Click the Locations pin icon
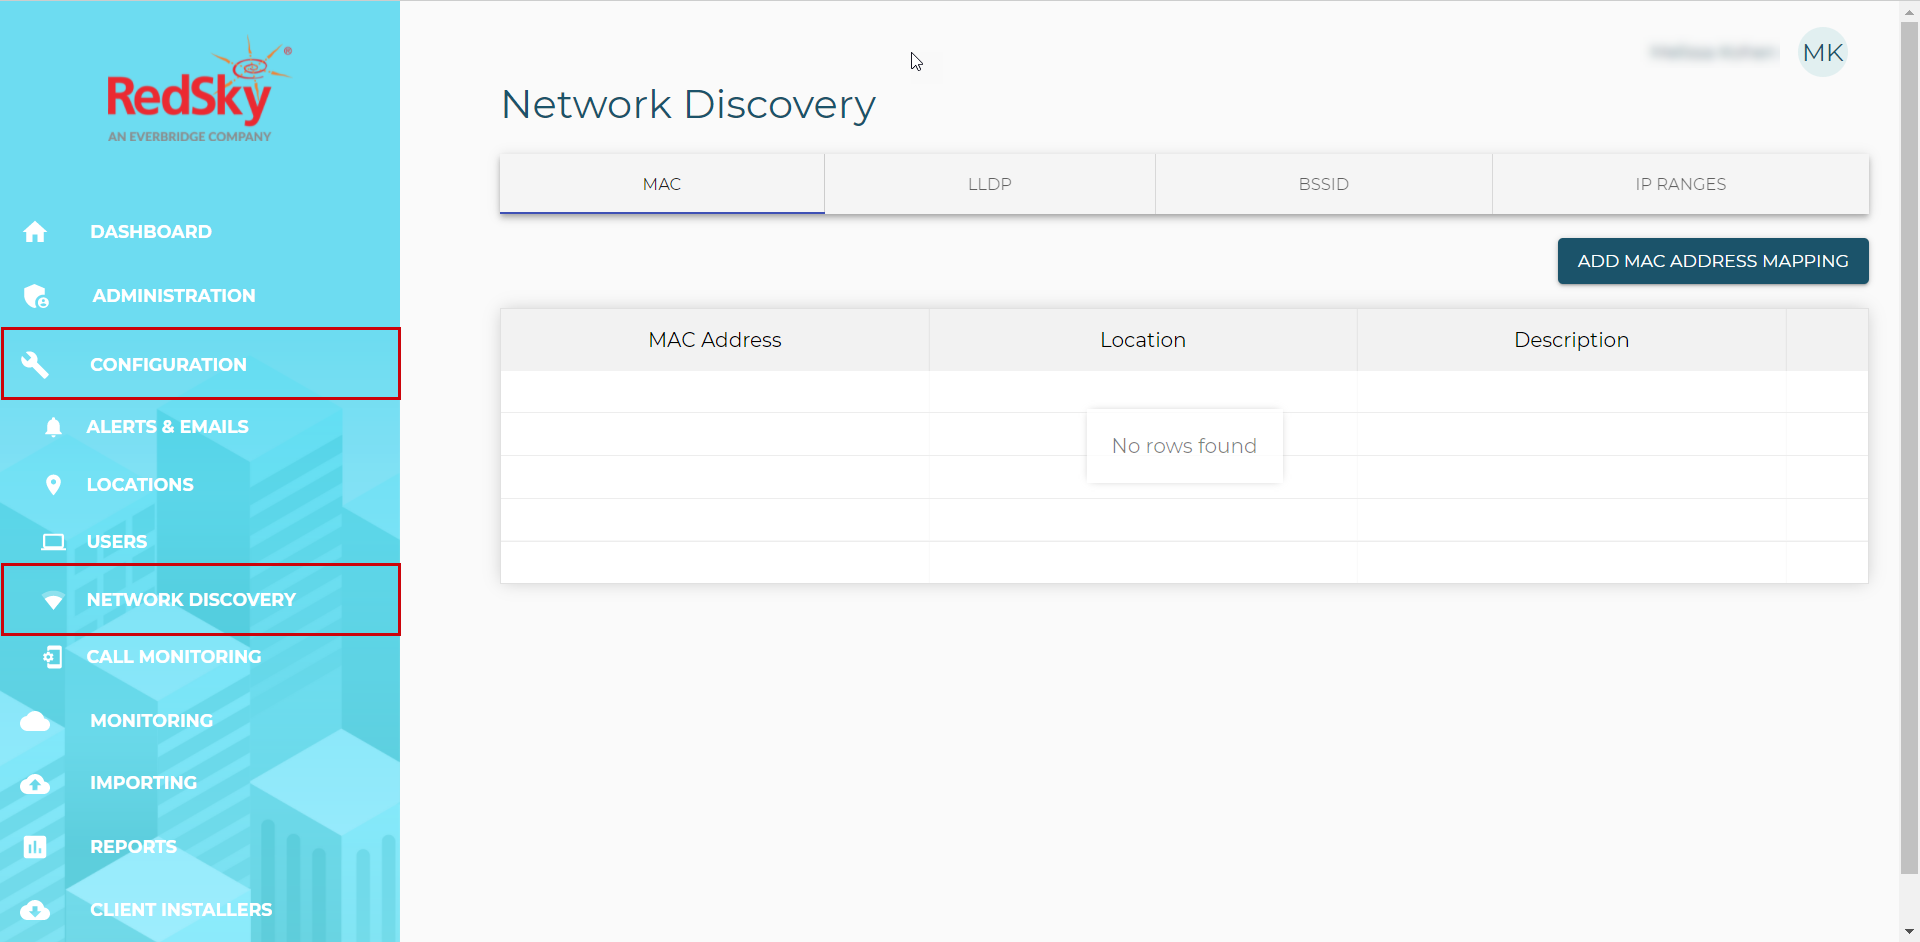 [54, 485]
